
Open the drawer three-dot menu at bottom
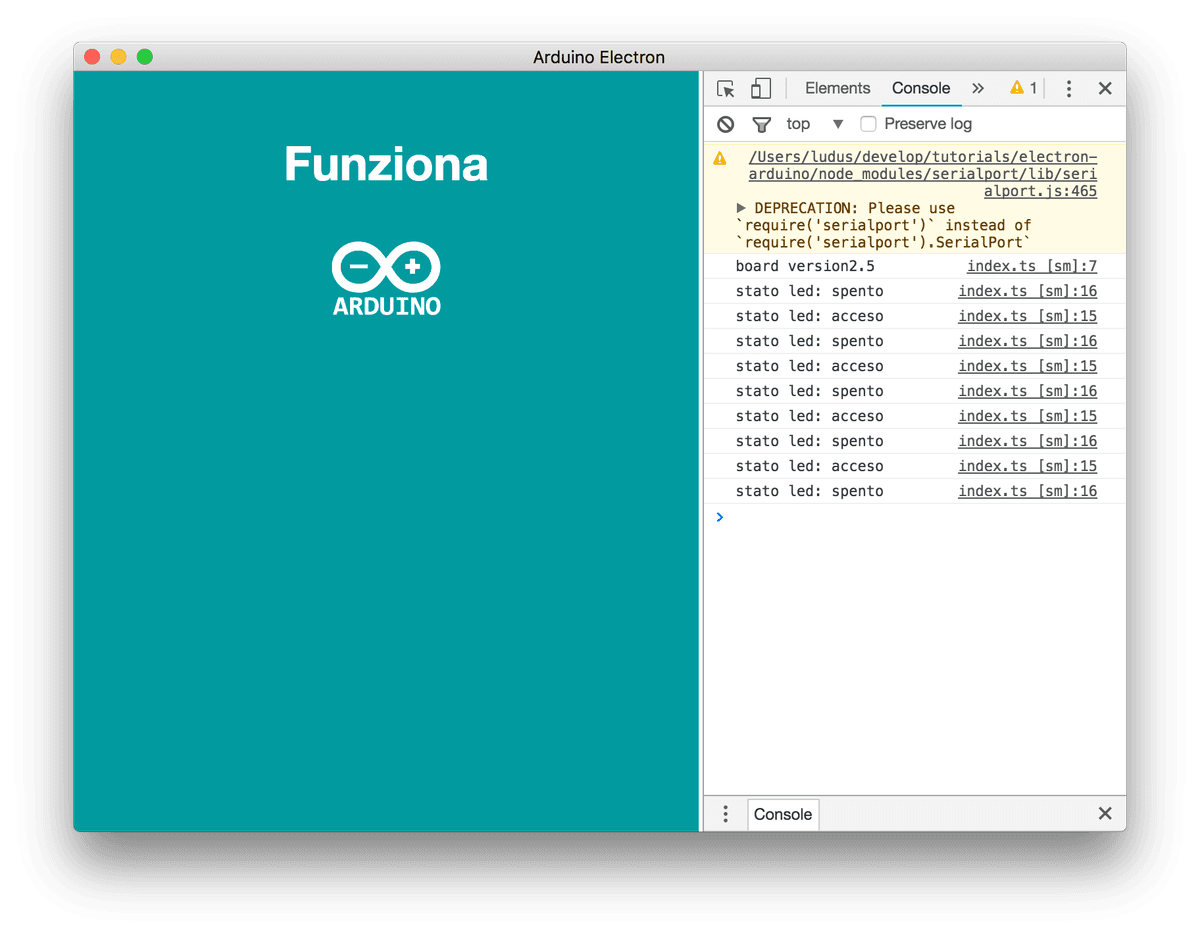(x=726, y=814)
